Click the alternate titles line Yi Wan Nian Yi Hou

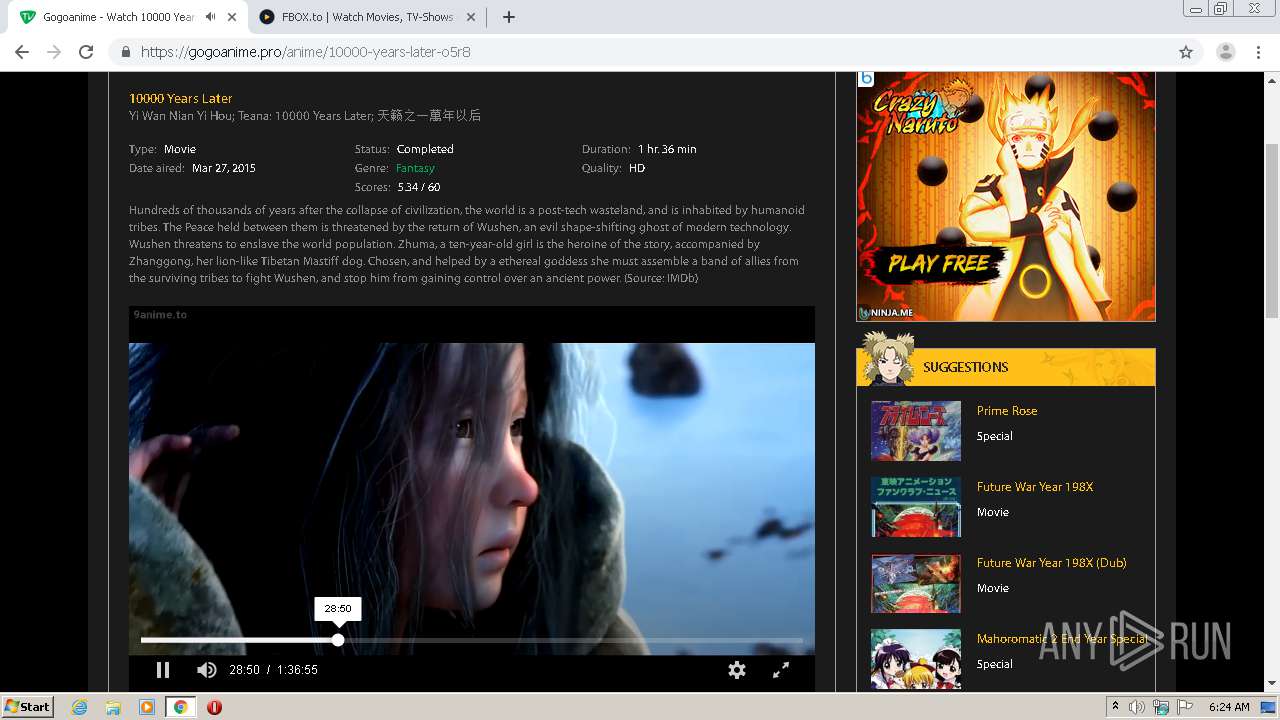305,116
